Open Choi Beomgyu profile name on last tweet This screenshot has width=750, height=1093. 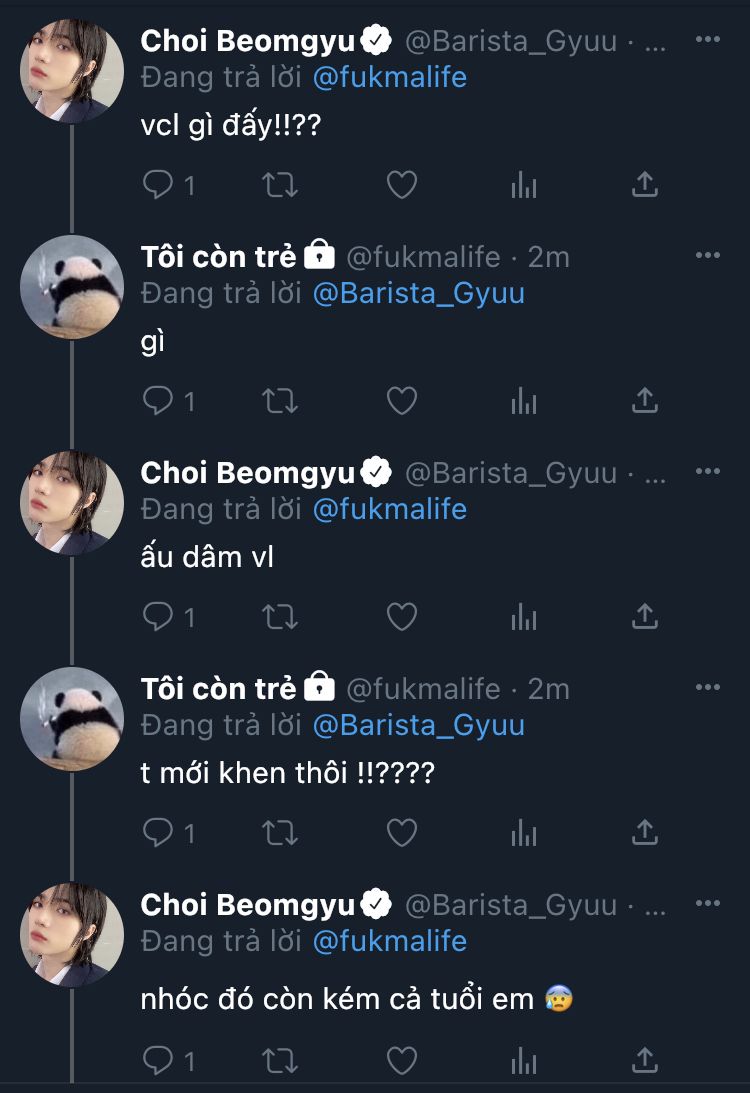pyautogui.click(x=248, y=905)
